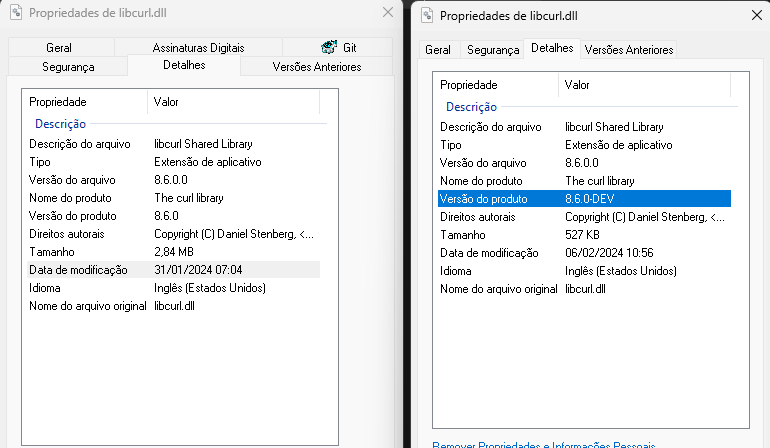Open Geral tab in right window
Viewport: 770px width, 448px height.
438,50
